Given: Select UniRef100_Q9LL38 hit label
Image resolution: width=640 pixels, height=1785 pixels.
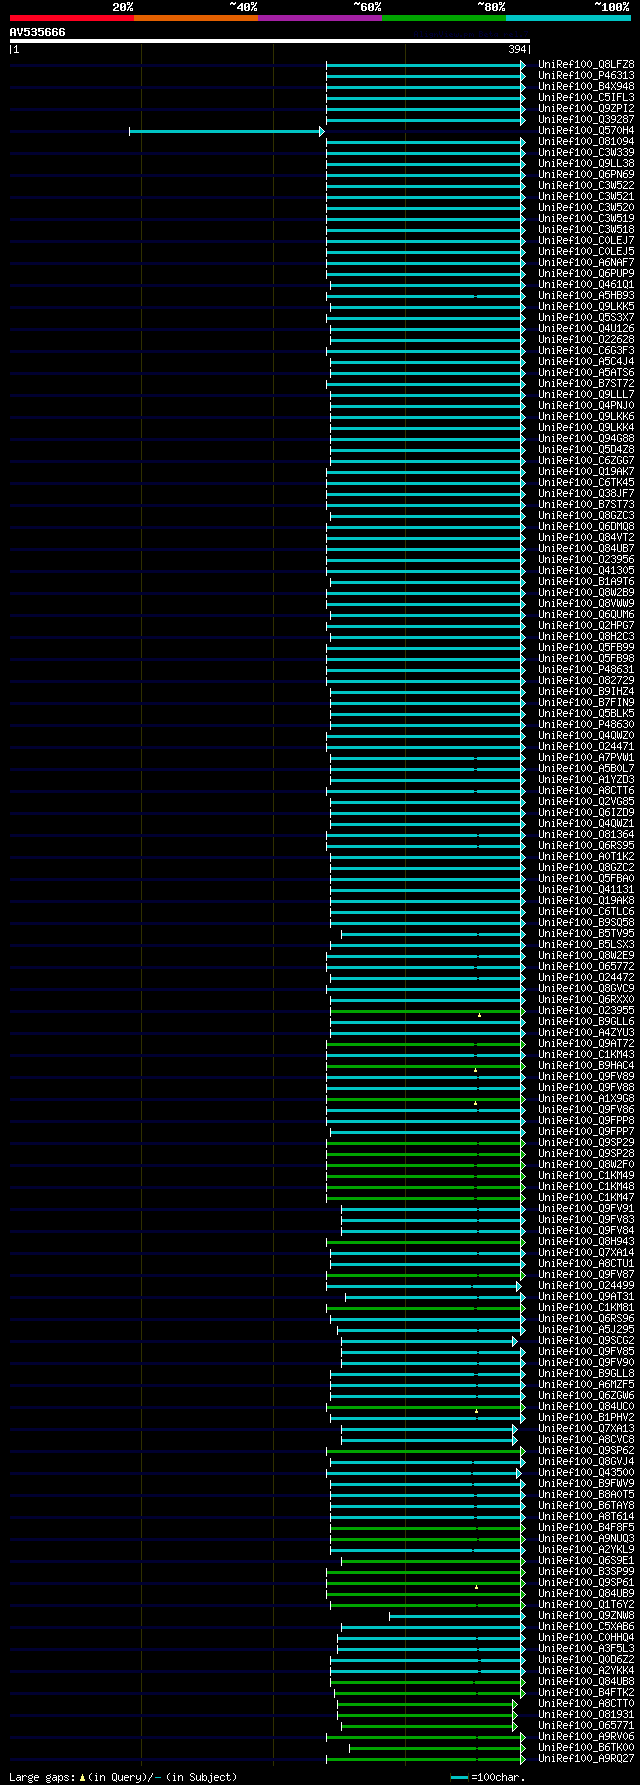Looking at the screenshot, I should (x=586, y=163).
